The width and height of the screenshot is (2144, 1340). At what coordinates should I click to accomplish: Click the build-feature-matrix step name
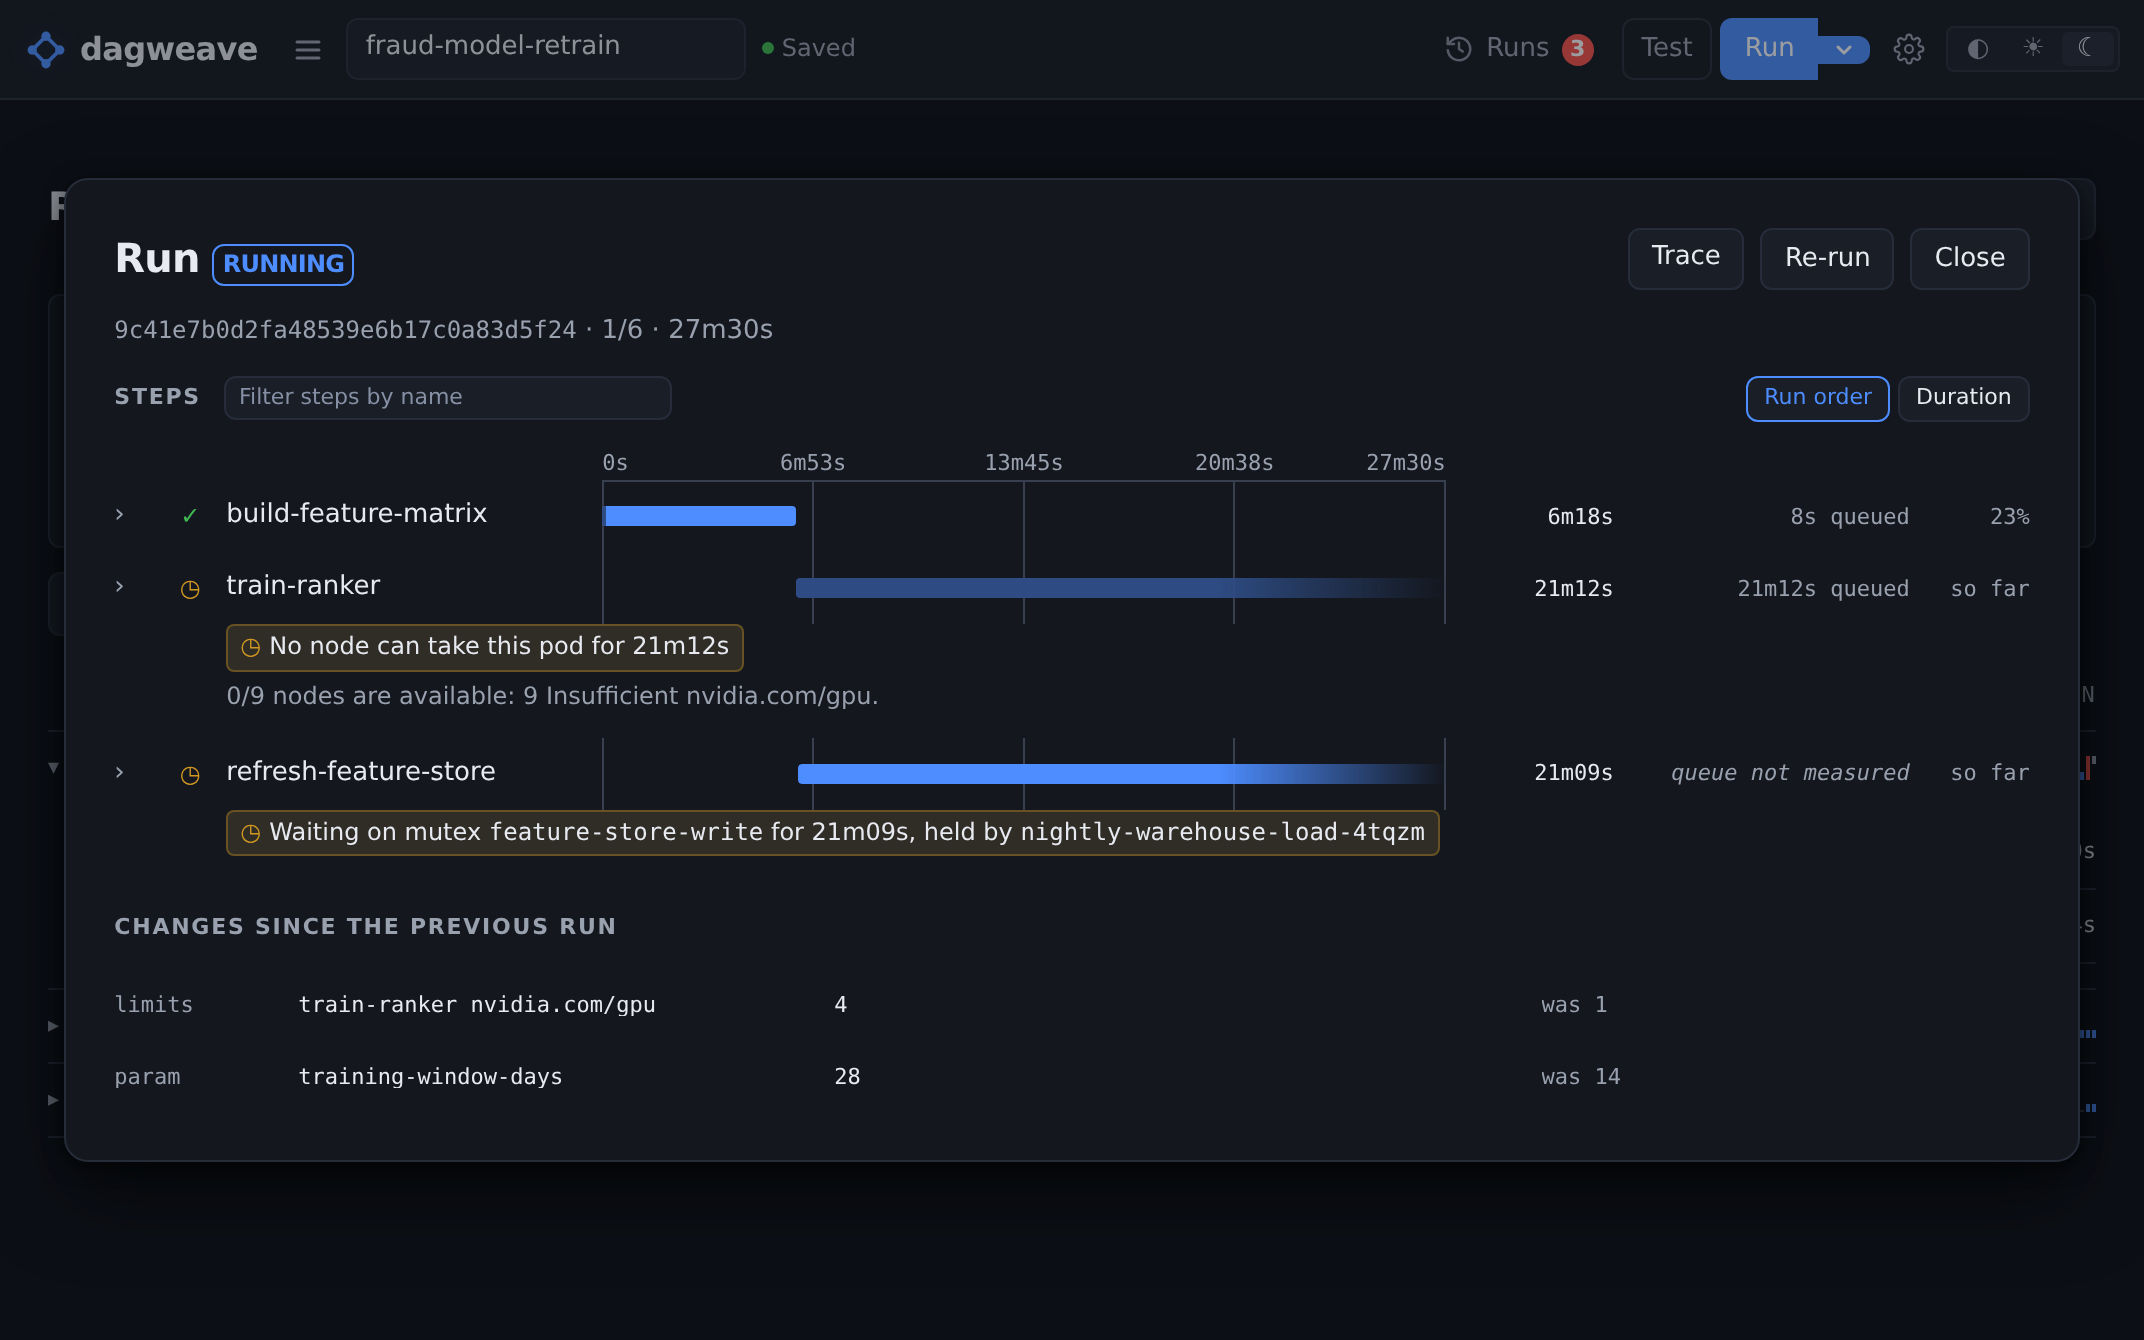(x=357, y=514)
